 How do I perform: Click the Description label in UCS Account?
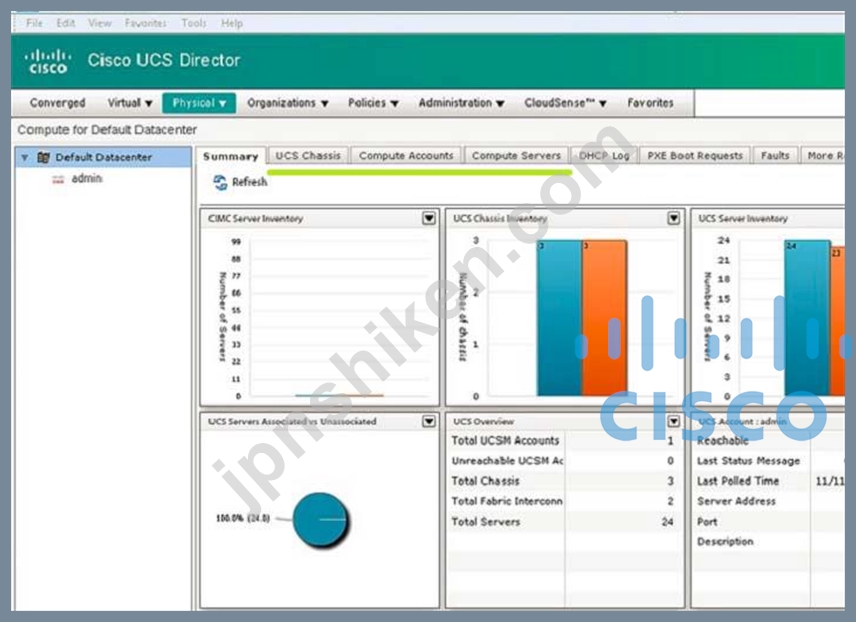pyautogui.click(x=725, y=541)
